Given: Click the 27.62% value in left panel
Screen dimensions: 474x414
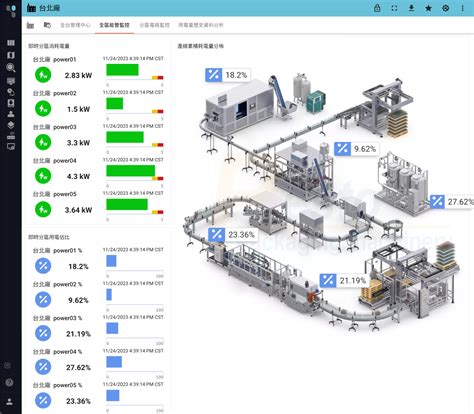Looking at the screenshot, I should tap(78, 367).
